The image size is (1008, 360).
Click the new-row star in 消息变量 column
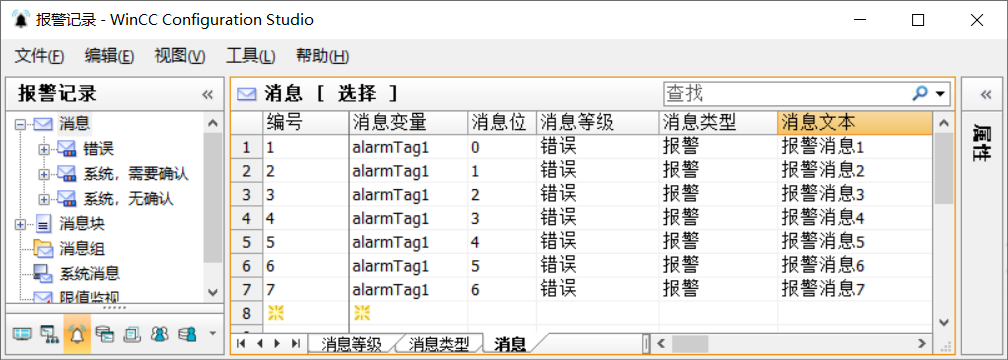362,313
